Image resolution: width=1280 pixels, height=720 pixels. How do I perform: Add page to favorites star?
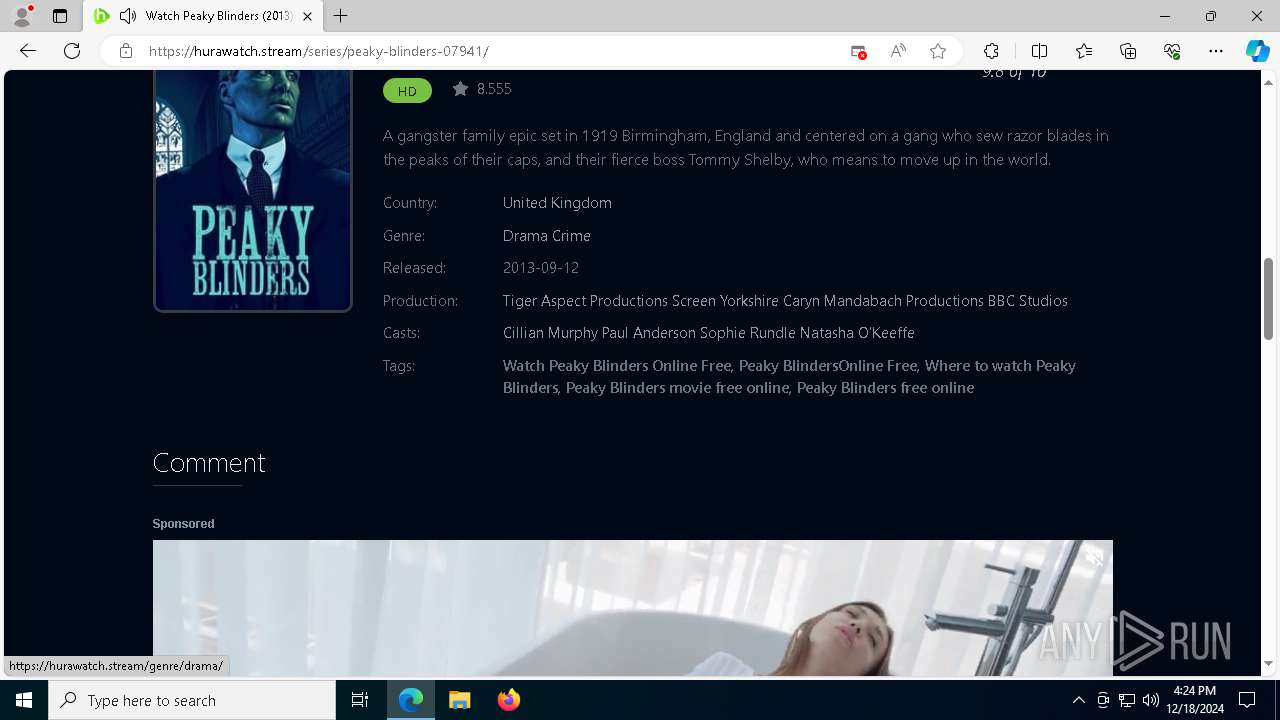[938, 51]
